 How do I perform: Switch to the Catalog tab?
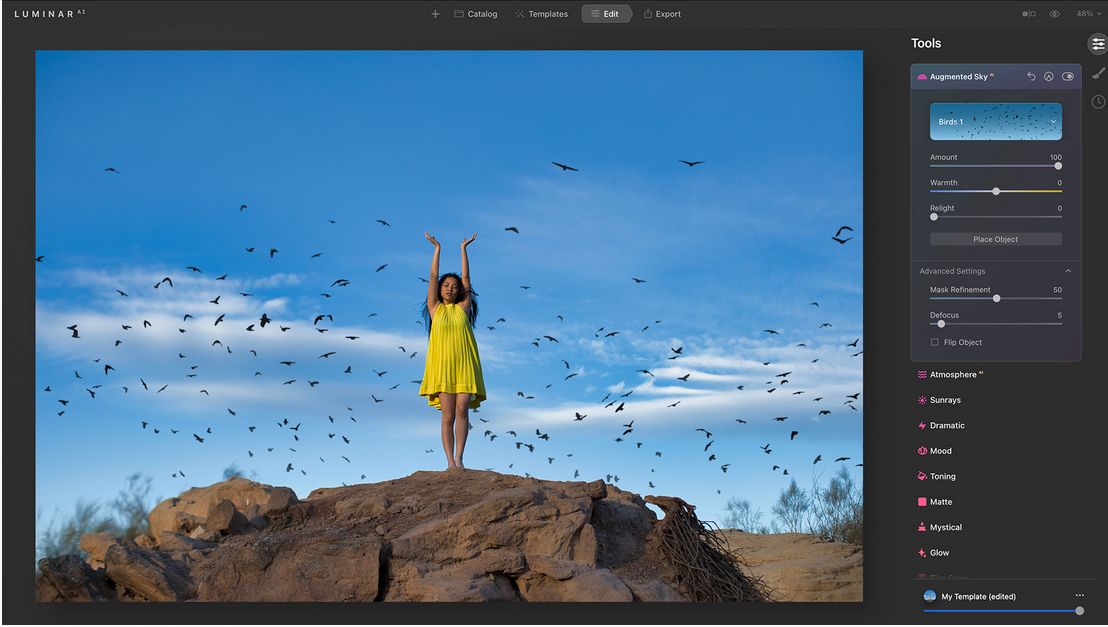(x=476, y=14)
